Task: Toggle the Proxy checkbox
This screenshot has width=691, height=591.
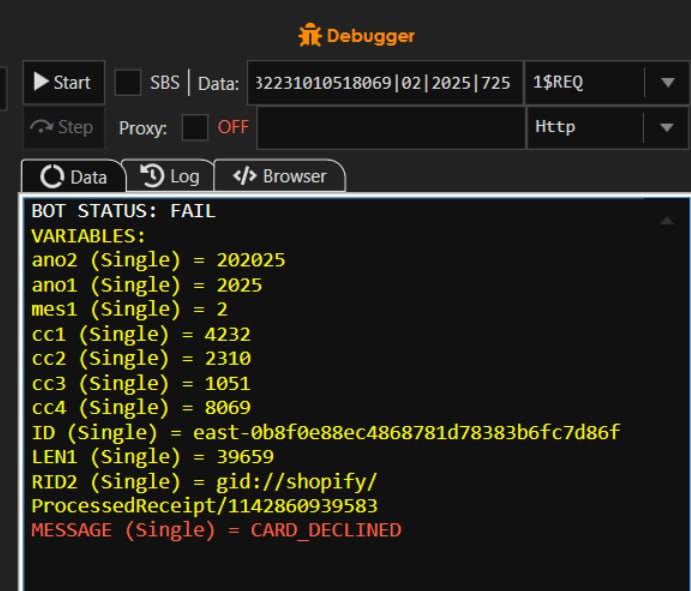Action: [195, 128]
